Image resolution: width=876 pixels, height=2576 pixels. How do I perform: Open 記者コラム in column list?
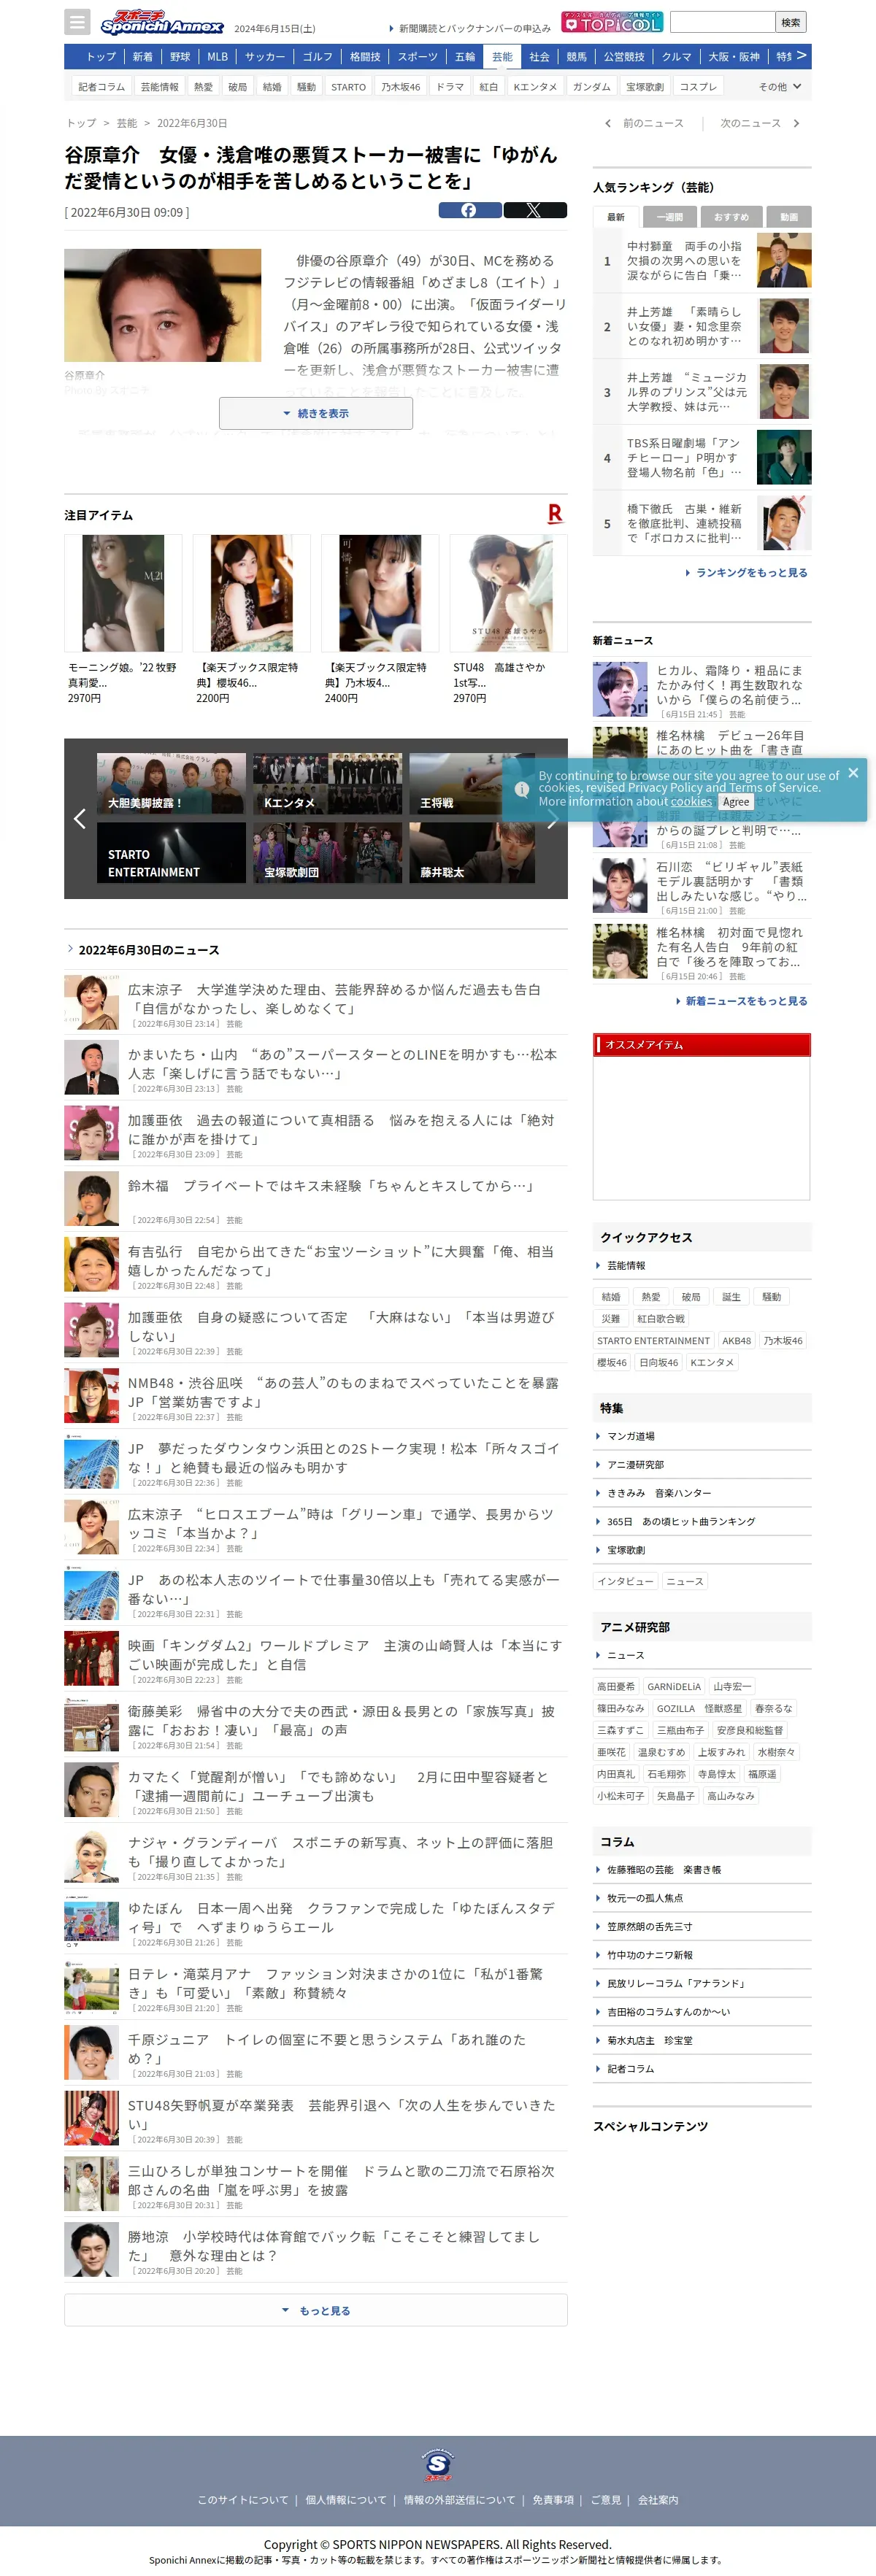(631, 2069)
